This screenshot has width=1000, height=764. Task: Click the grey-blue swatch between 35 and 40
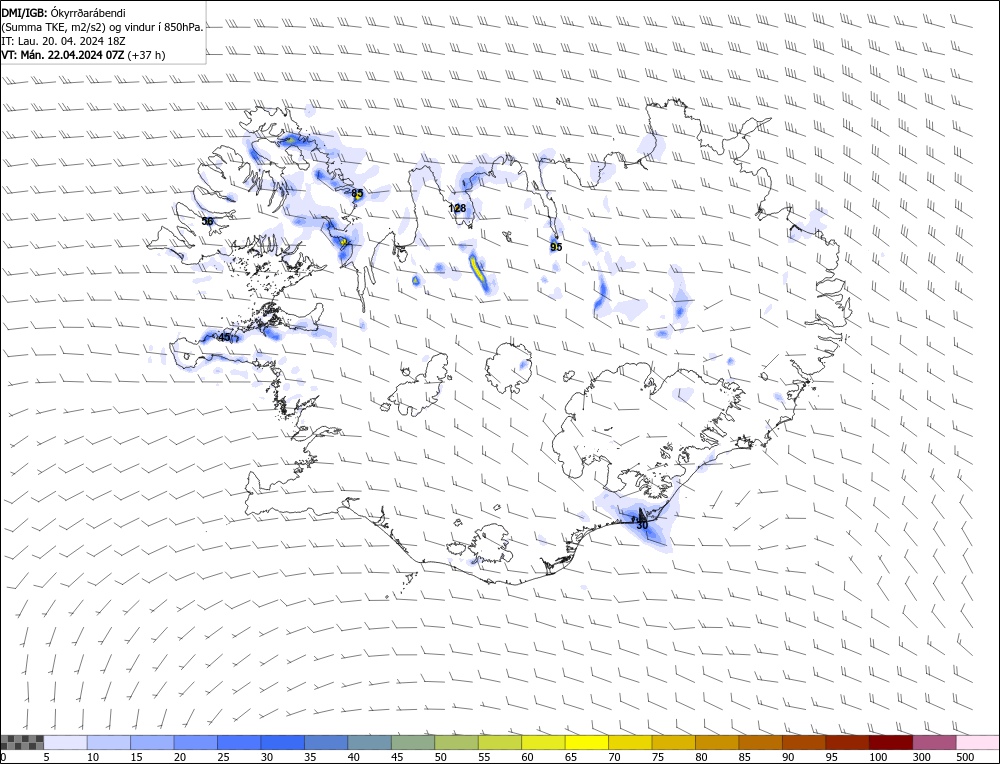point(326,742)
